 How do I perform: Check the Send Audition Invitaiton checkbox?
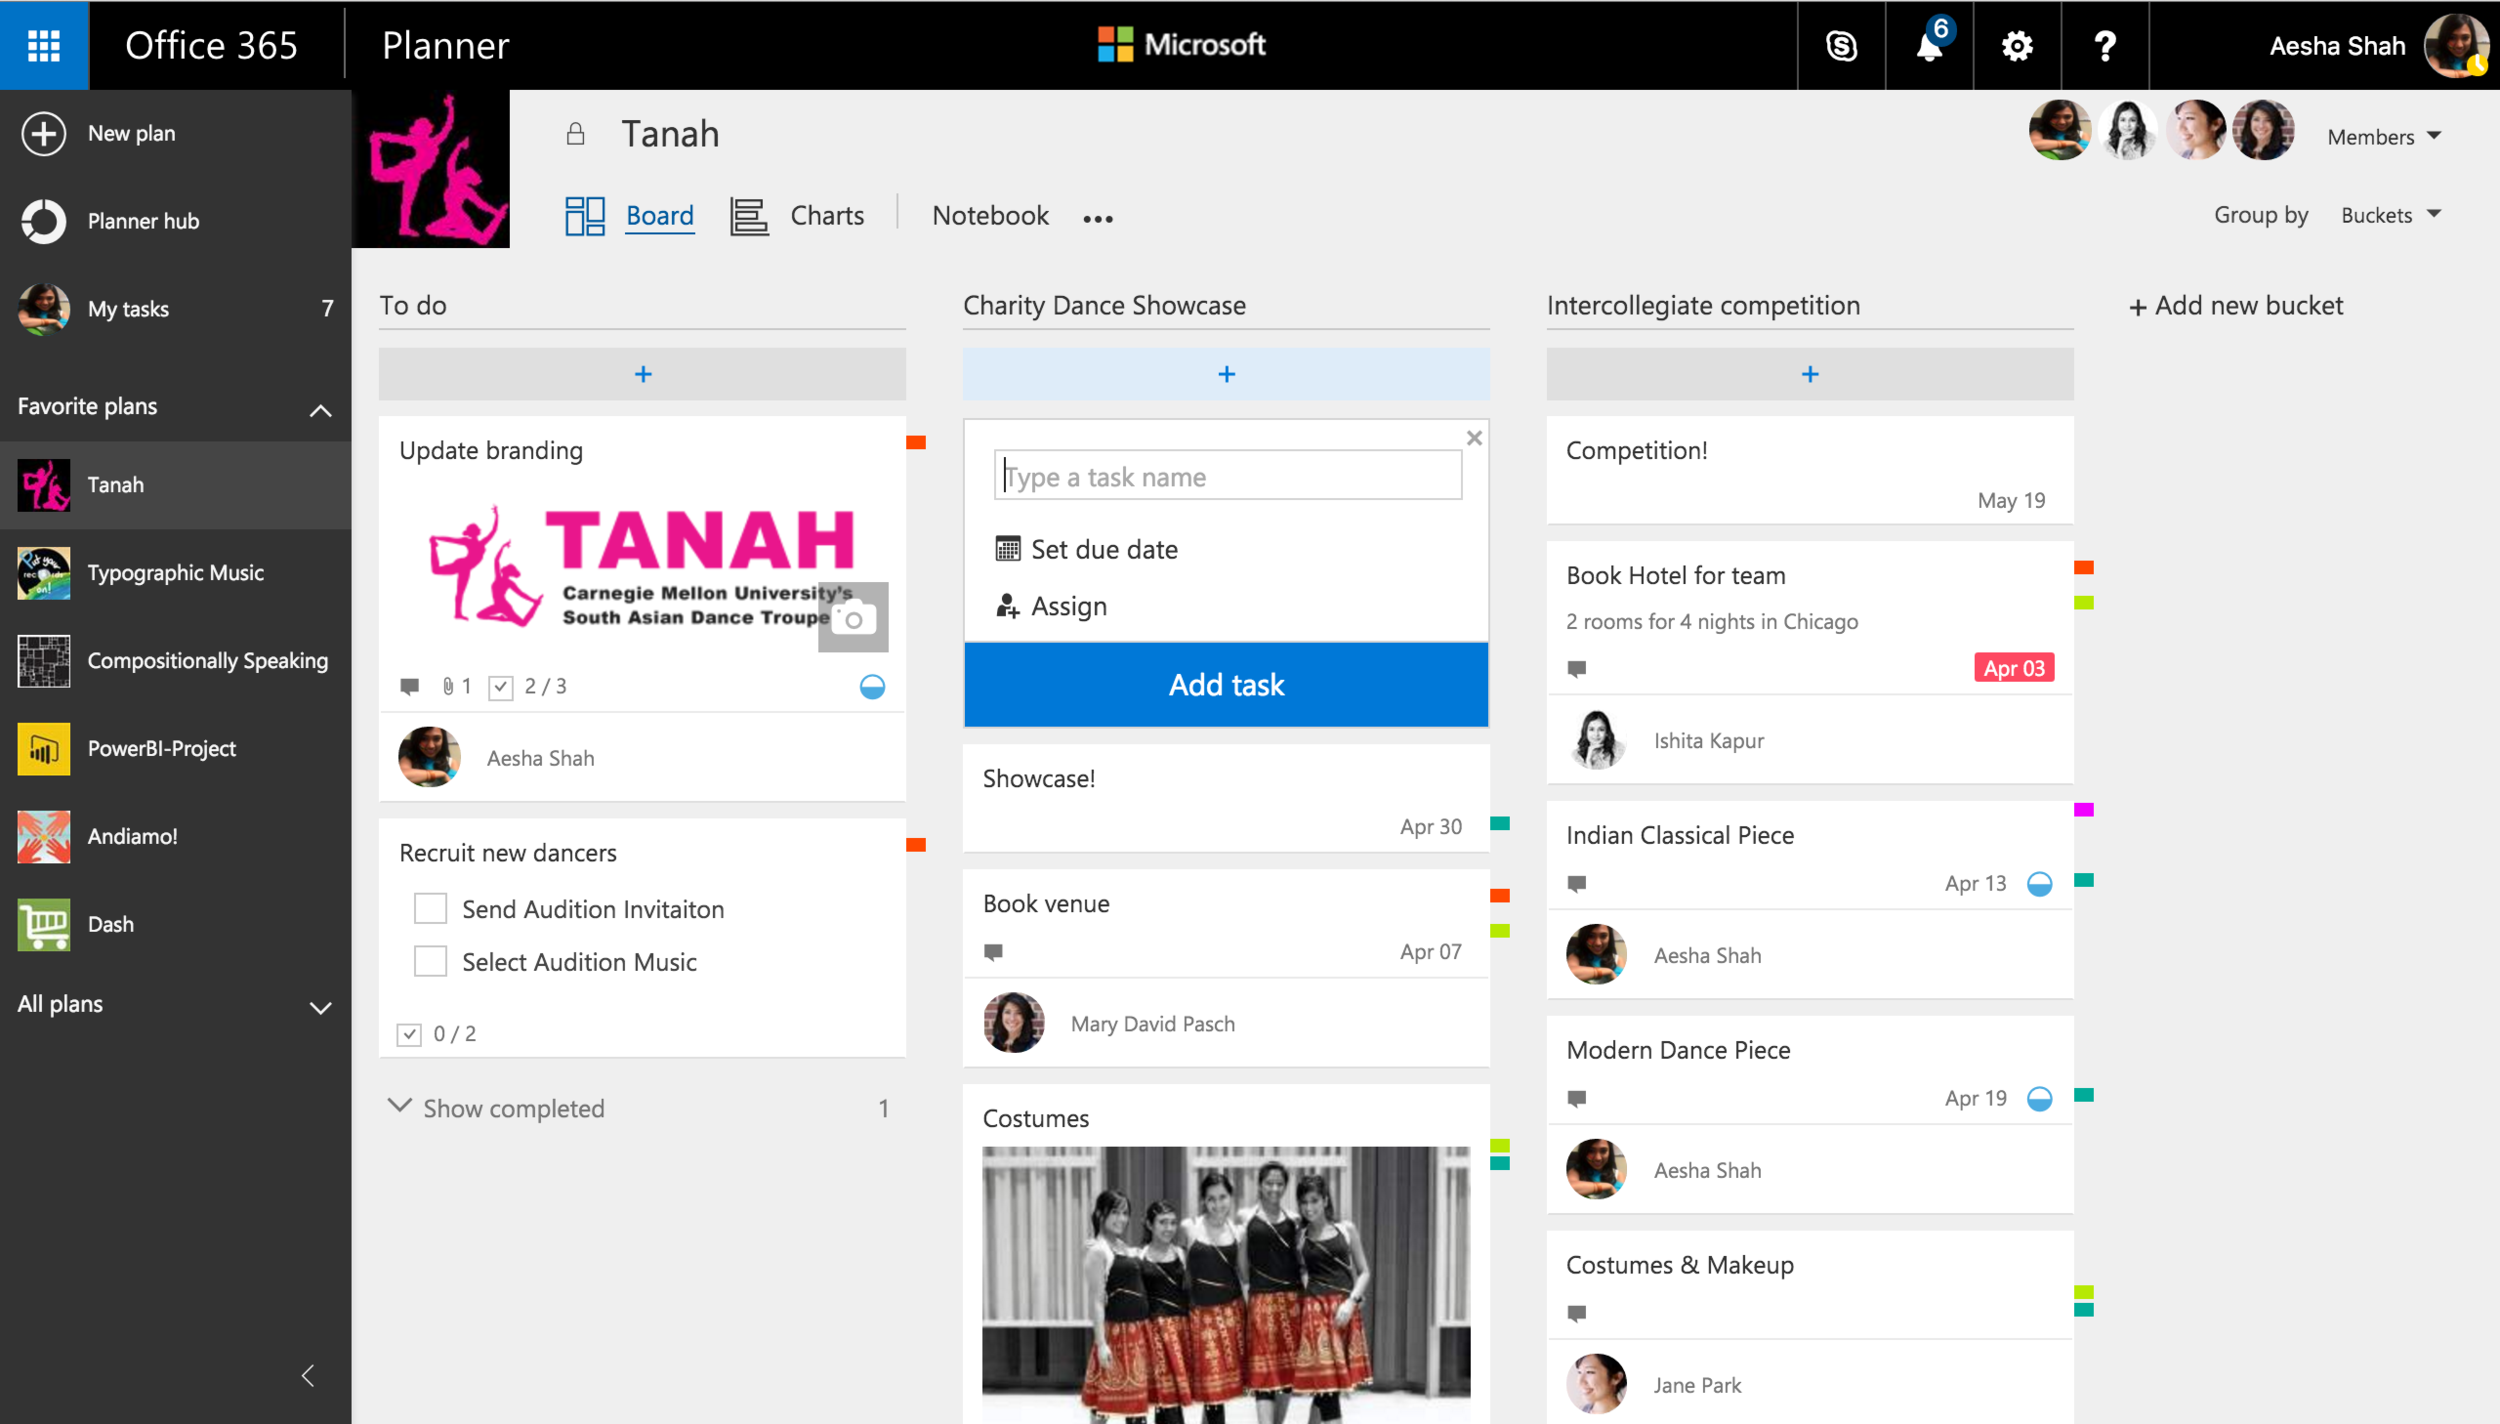(430, 909)
